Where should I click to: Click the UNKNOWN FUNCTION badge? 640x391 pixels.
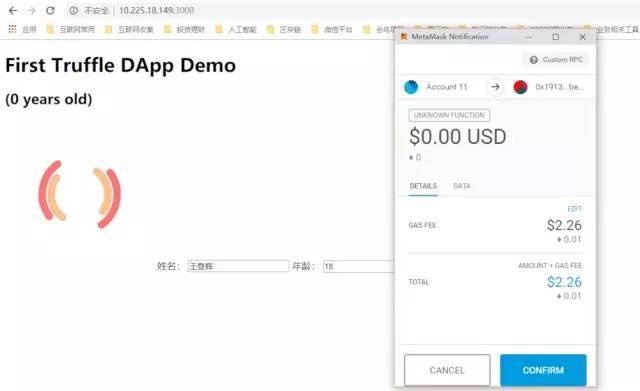(449, 116)
